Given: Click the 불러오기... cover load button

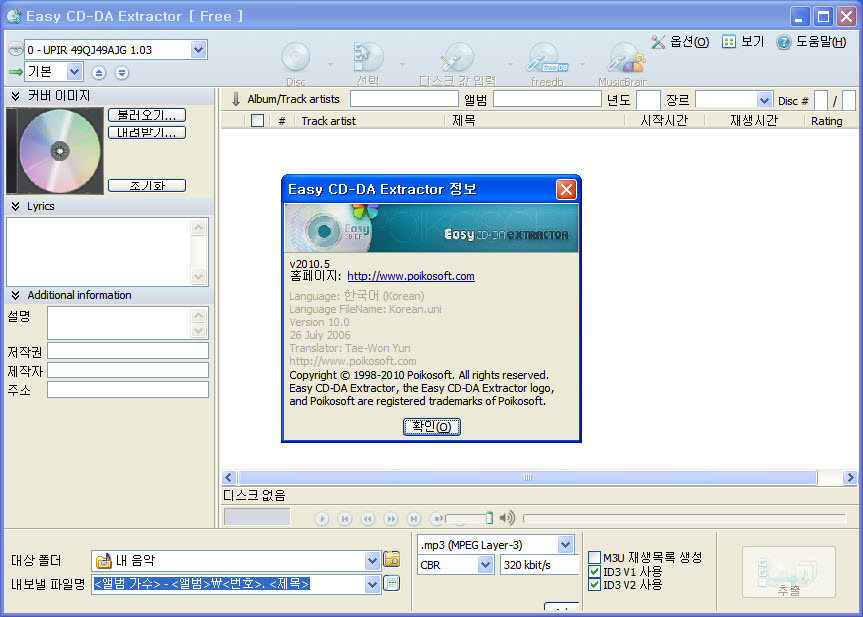Looking at the screenshot, I should point(147,115).
